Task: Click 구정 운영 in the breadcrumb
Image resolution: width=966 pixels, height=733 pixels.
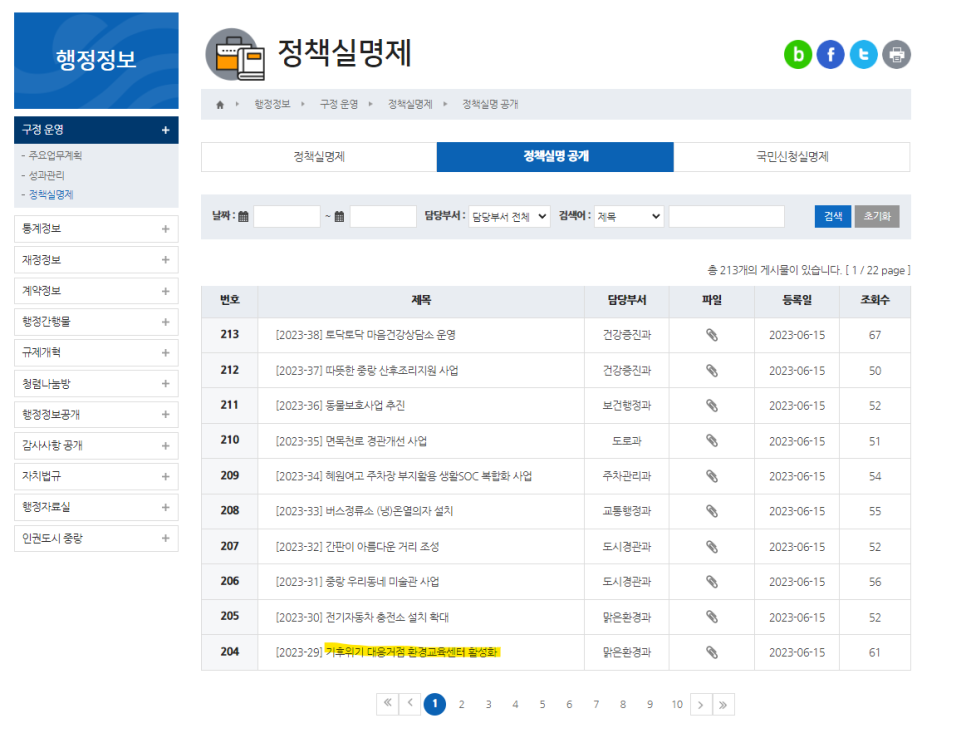Action: 339,105
